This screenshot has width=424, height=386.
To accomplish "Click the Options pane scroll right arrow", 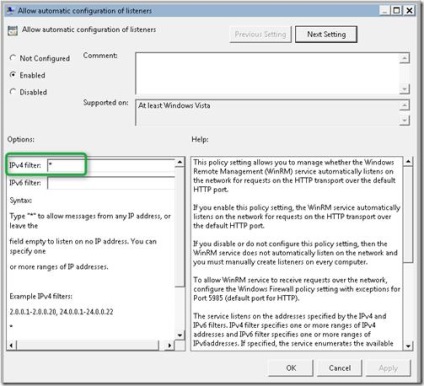I will click(170, 345).
